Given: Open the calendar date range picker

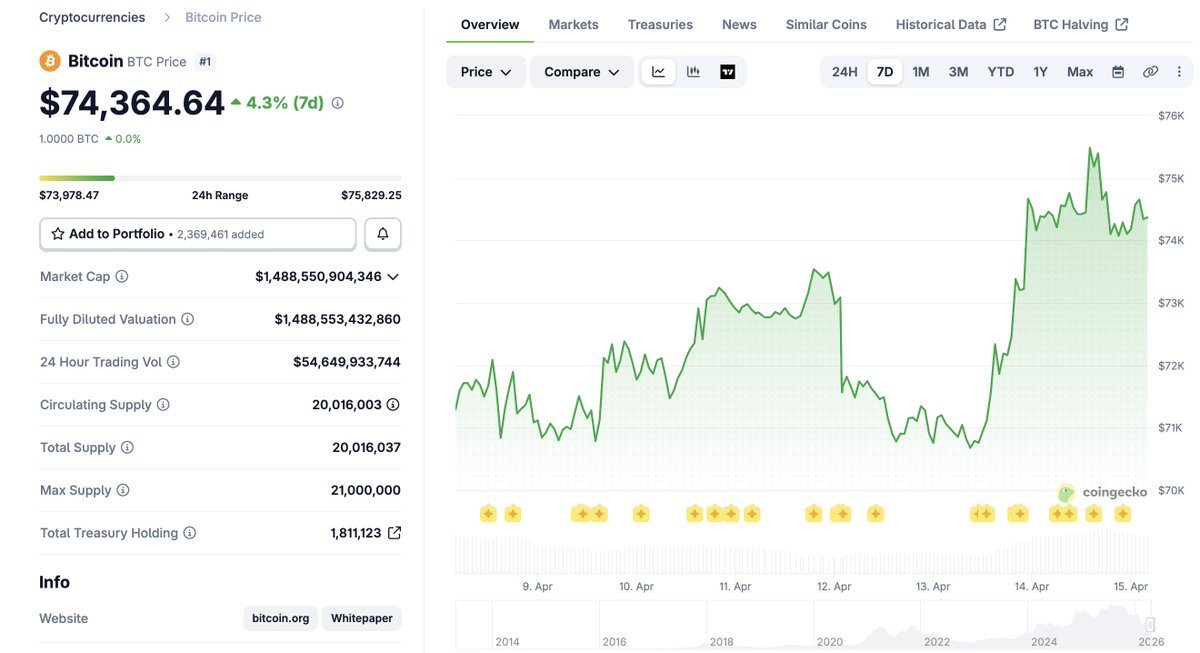Looking at the screenshot, I should 1118,72.
